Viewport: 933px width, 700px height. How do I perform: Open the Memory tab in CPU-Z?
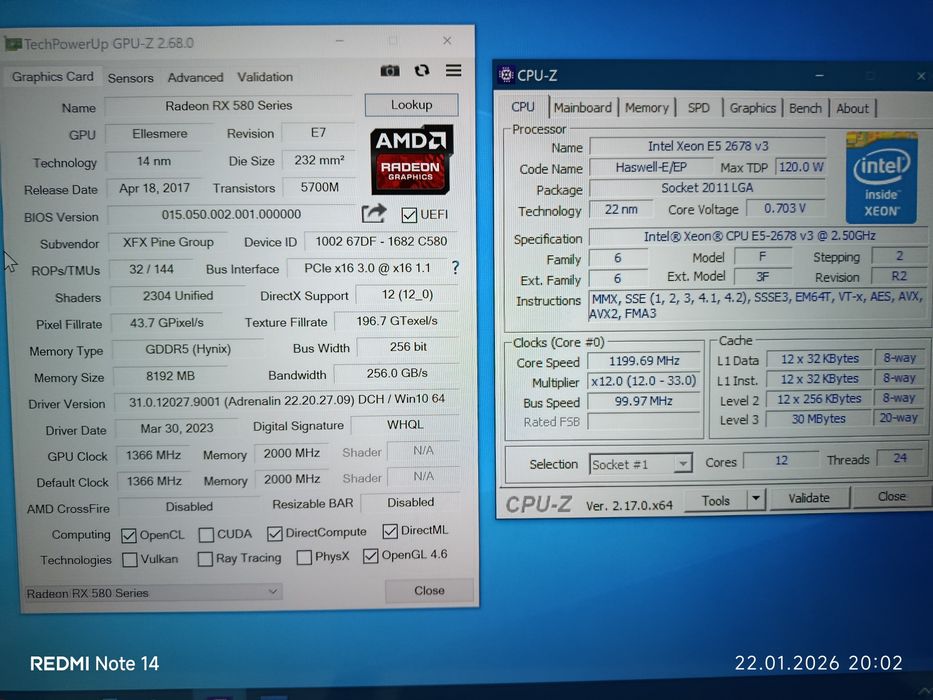(x=647, y=108)
